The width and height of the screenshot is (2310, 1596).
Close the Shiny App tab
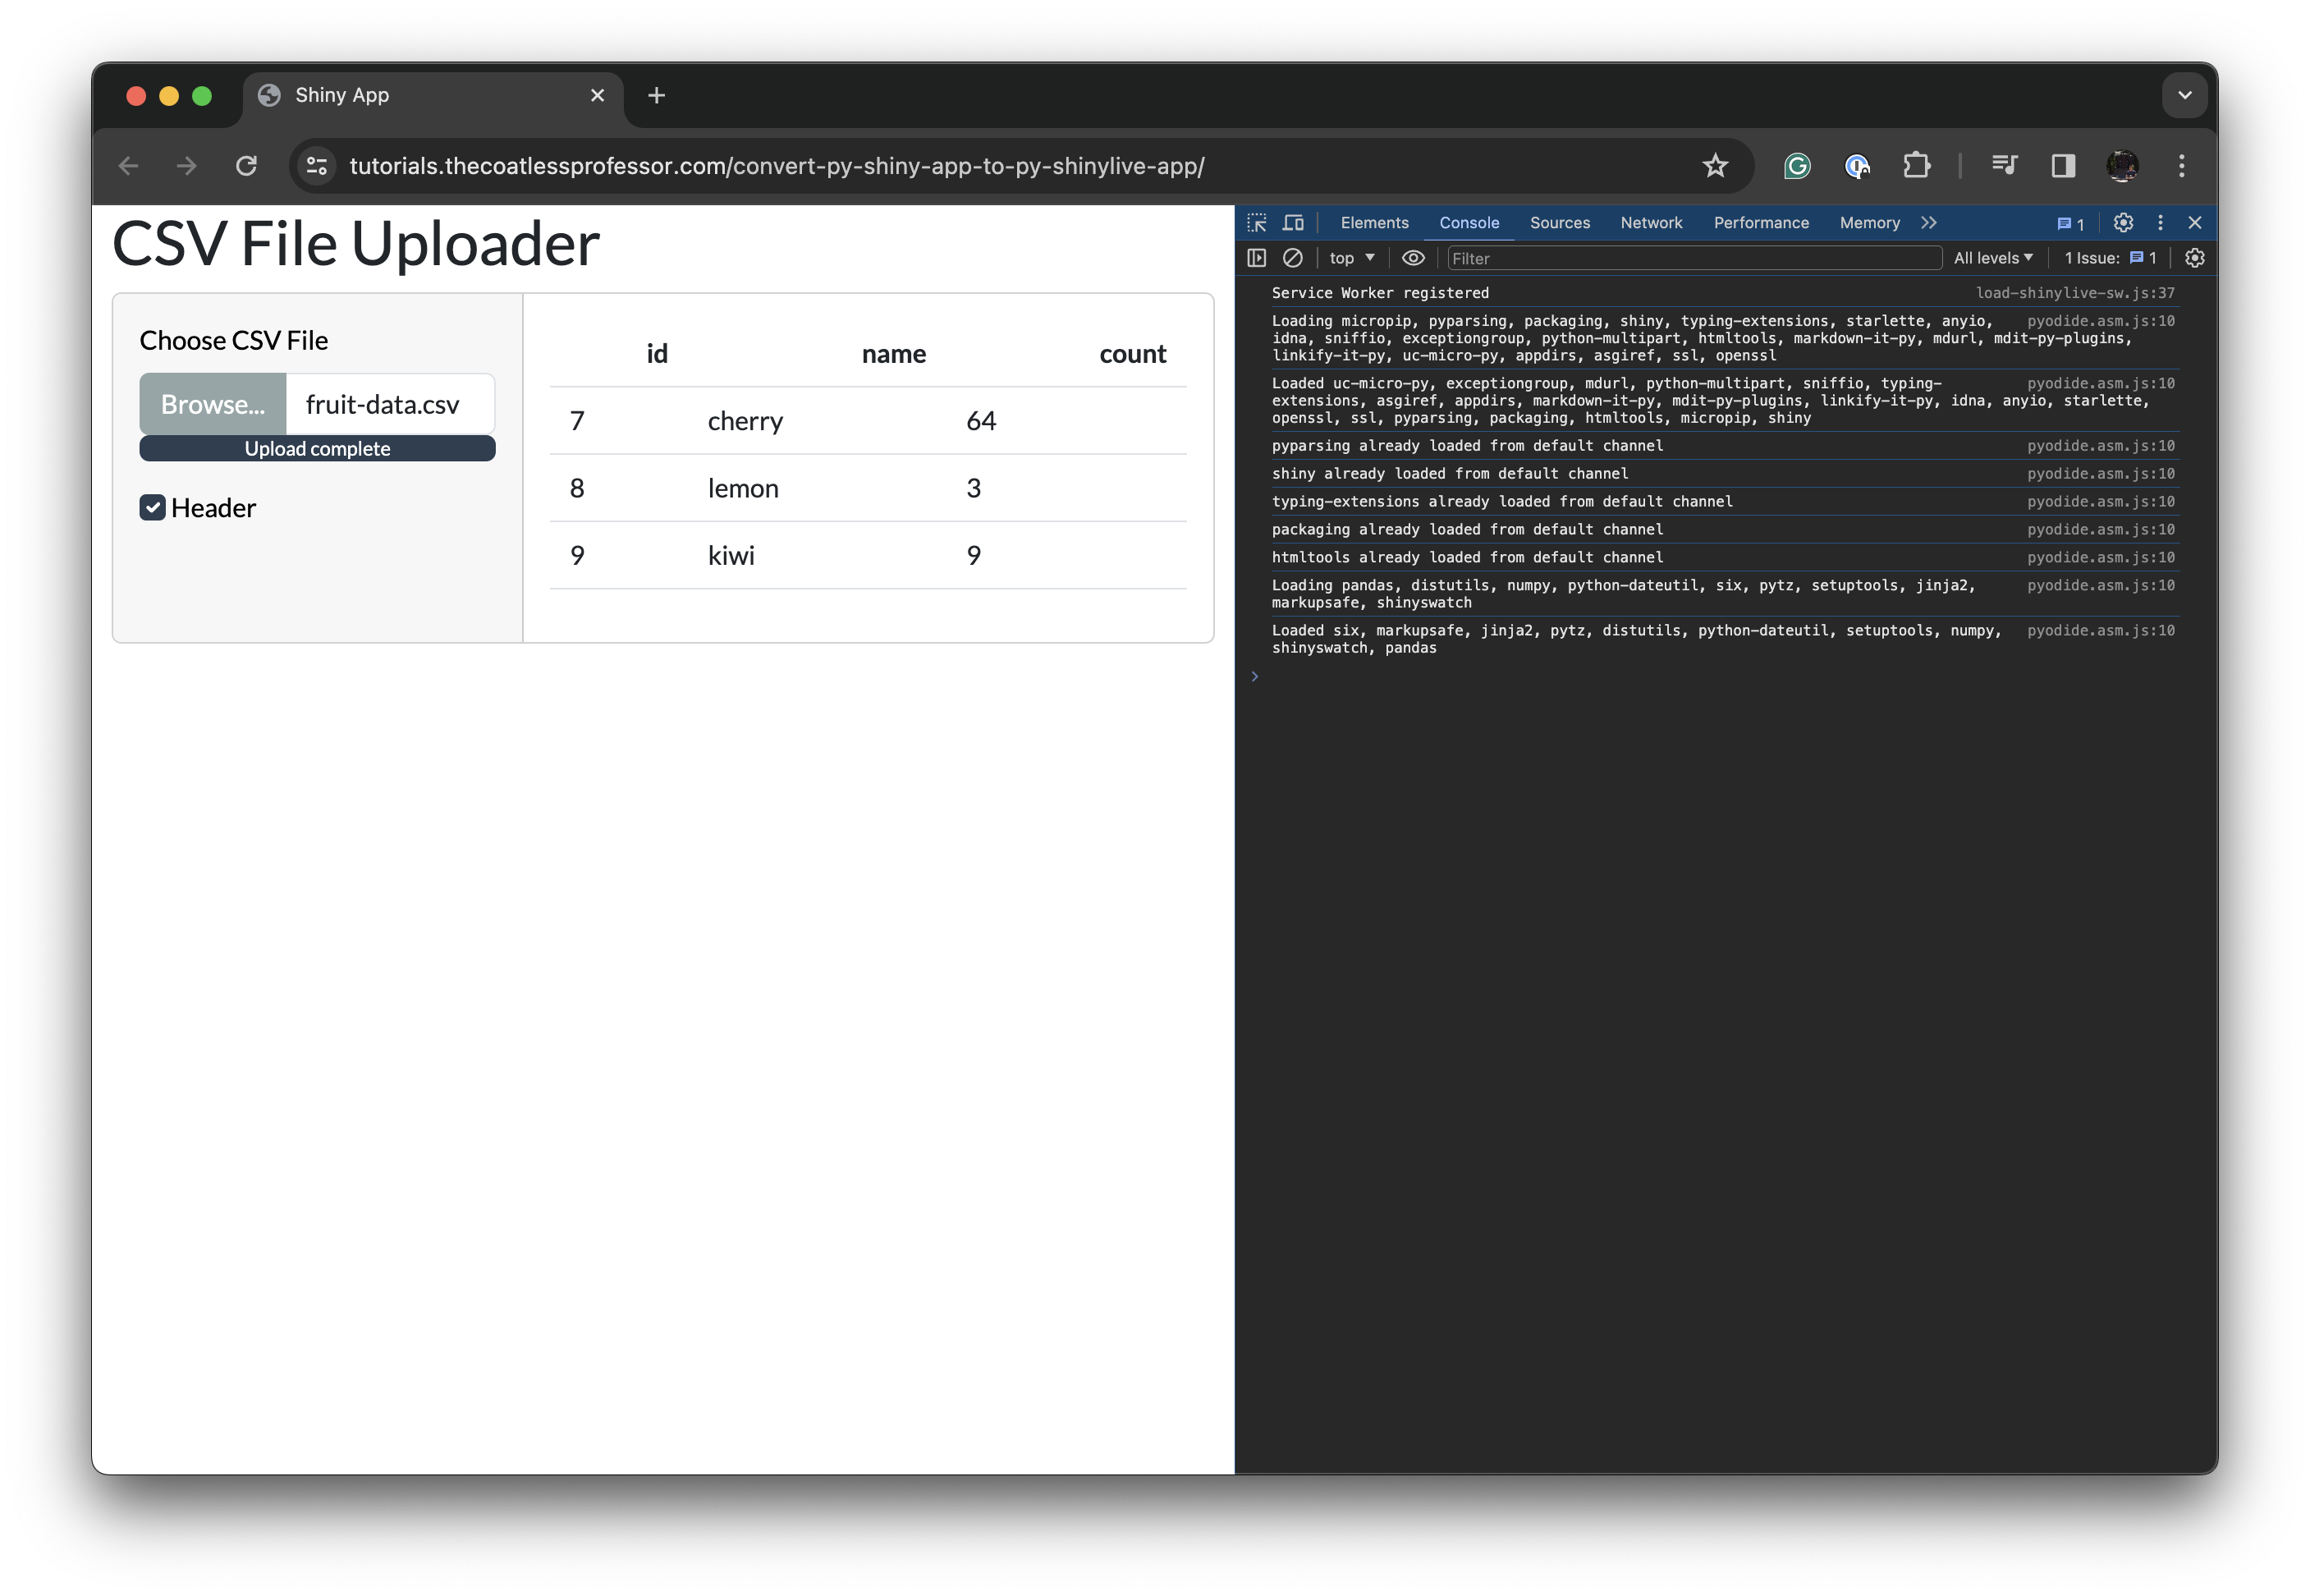point(597,95)
